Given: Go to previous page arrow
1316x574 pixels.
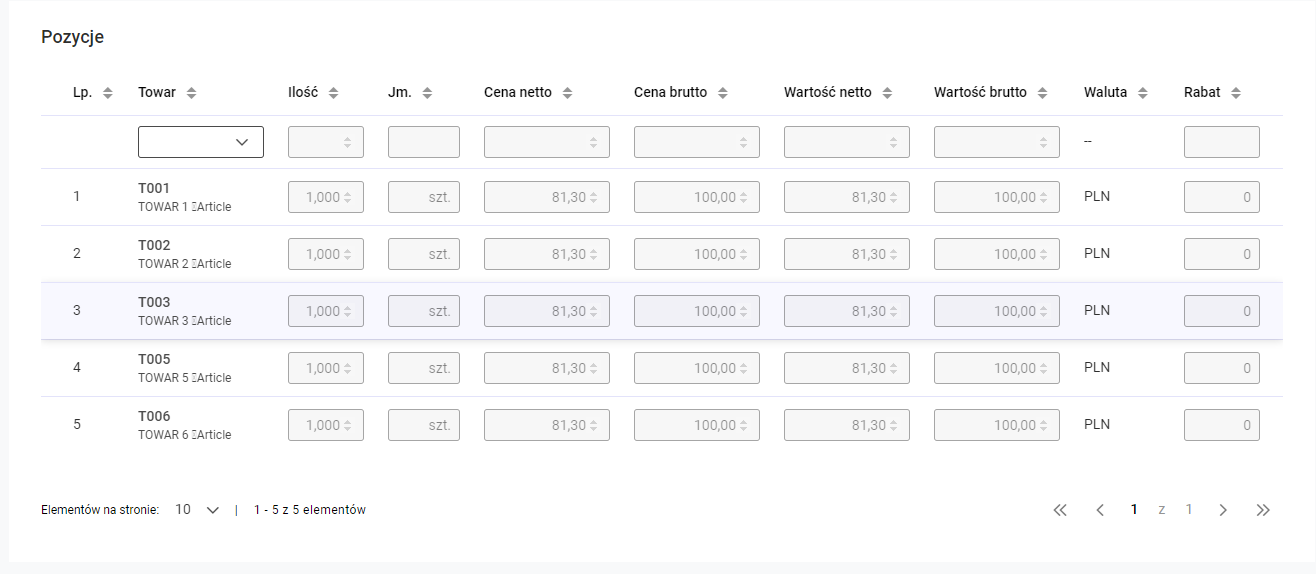Looking at the screenshot, I should [1100, 510].
